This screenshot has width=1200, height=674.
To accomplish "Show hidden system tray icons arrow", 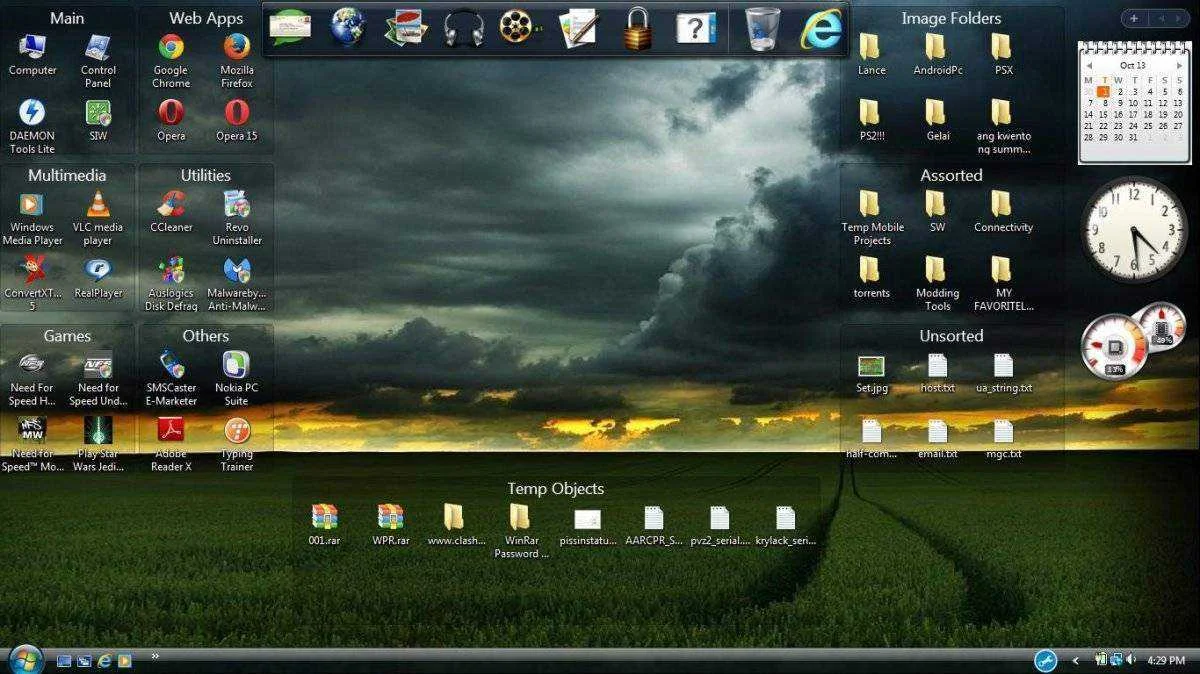I will tap(1075, 661).
